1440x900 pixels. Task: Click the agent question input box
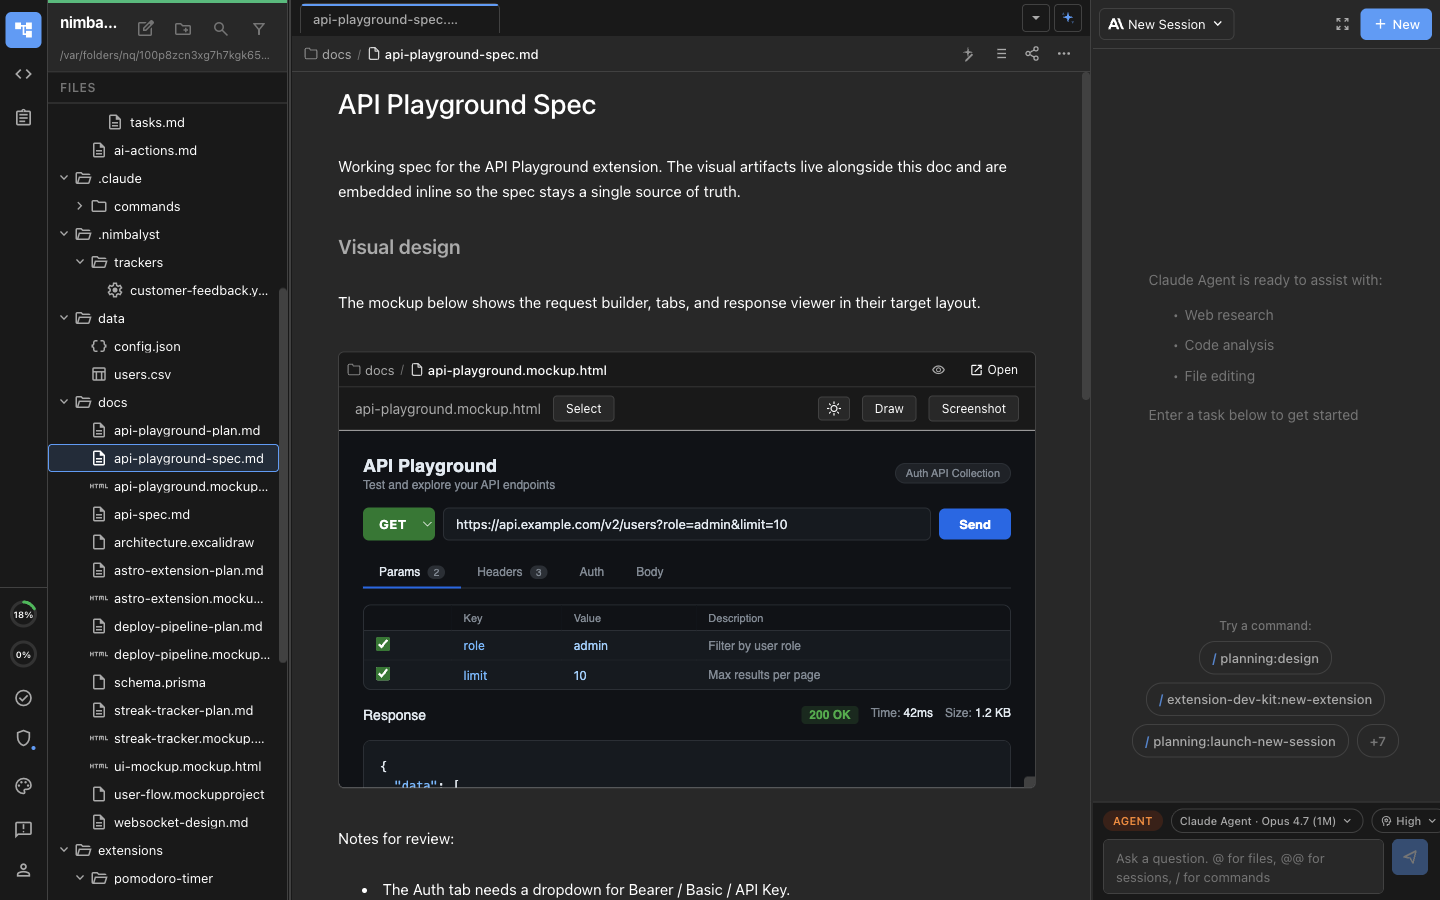click(1243, 866)
